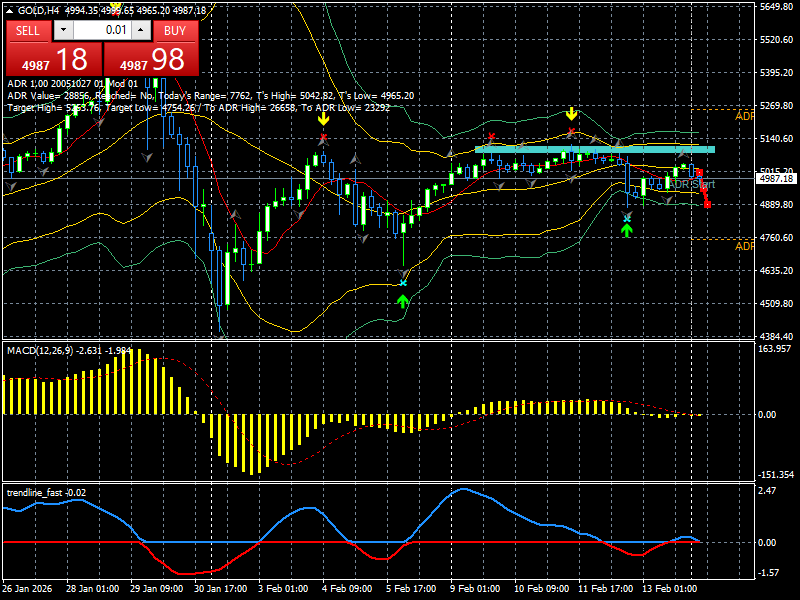Click the green up arrow near 5 Feb 17:00
Image resolution: width=800 pixels, height=600 pixels.
click(403, 302)
